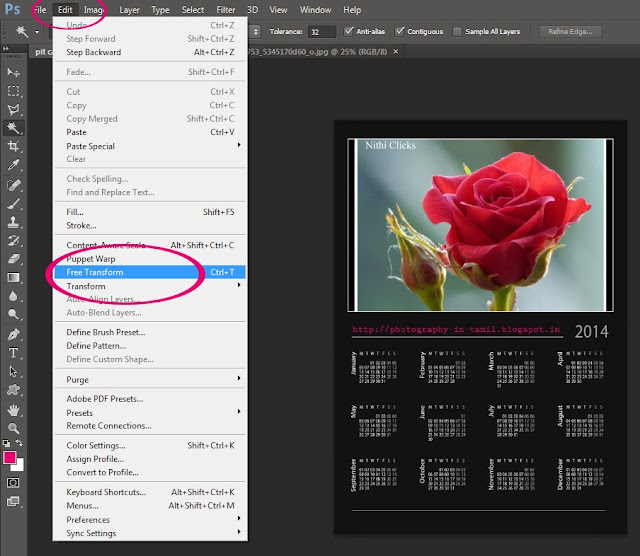Select the Eraser tool
The height and width of the screenshot is (556, 640).
(x=13, y=259)
